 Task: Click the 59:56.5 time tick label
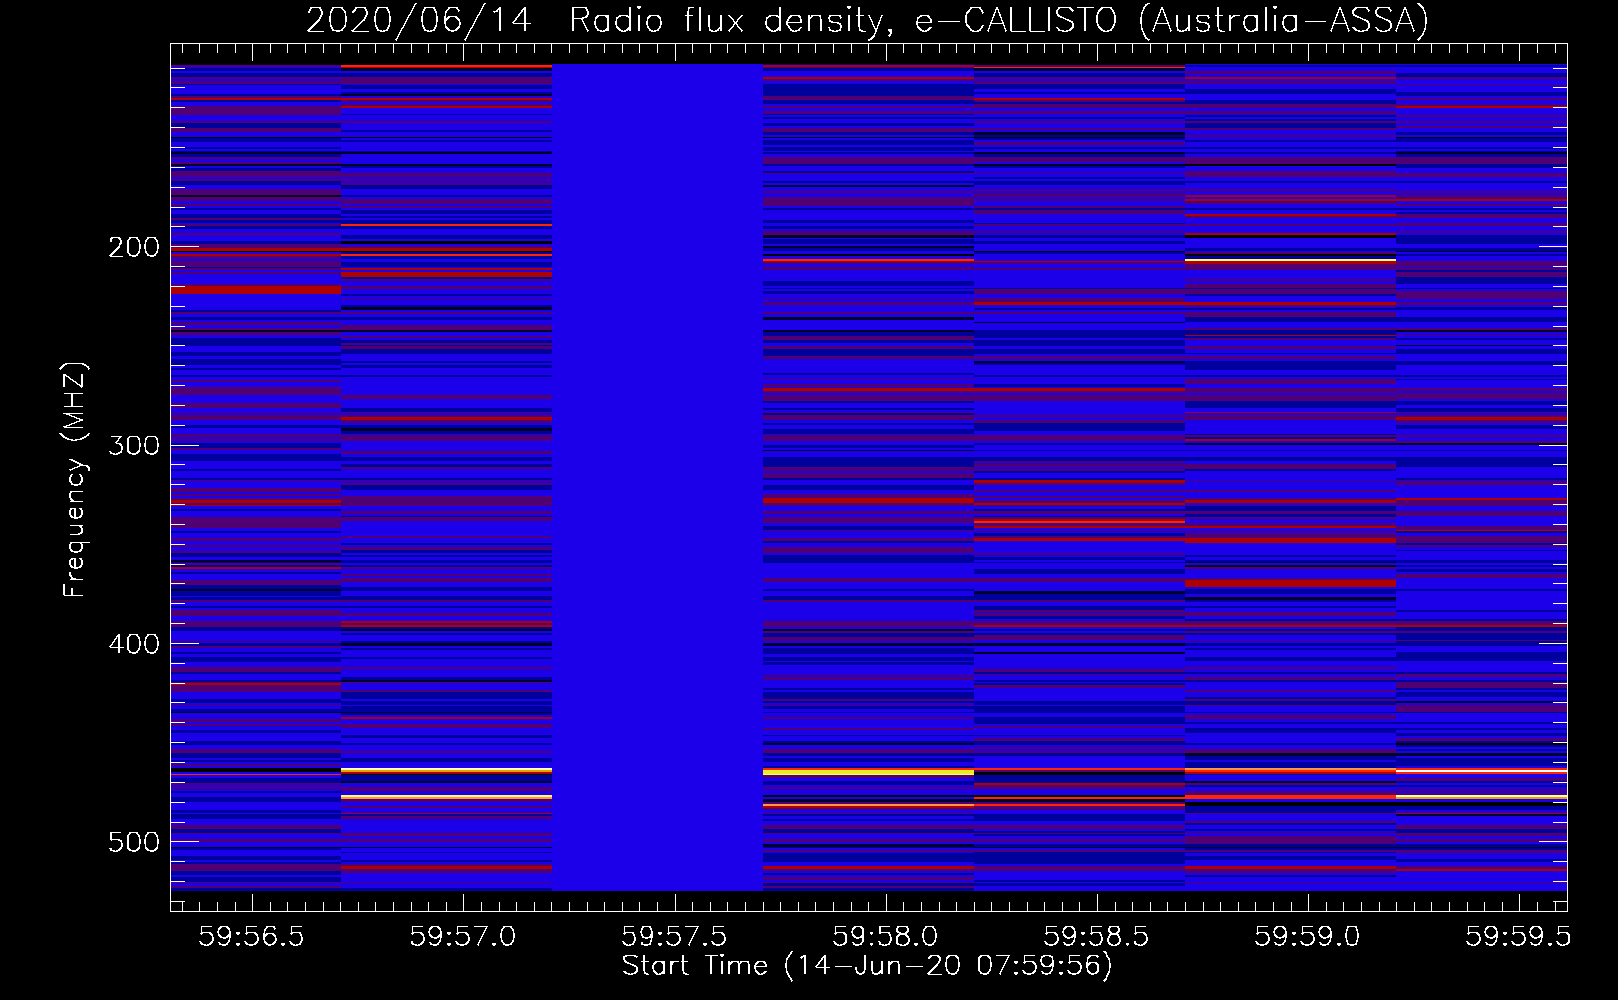coord(251,936)
